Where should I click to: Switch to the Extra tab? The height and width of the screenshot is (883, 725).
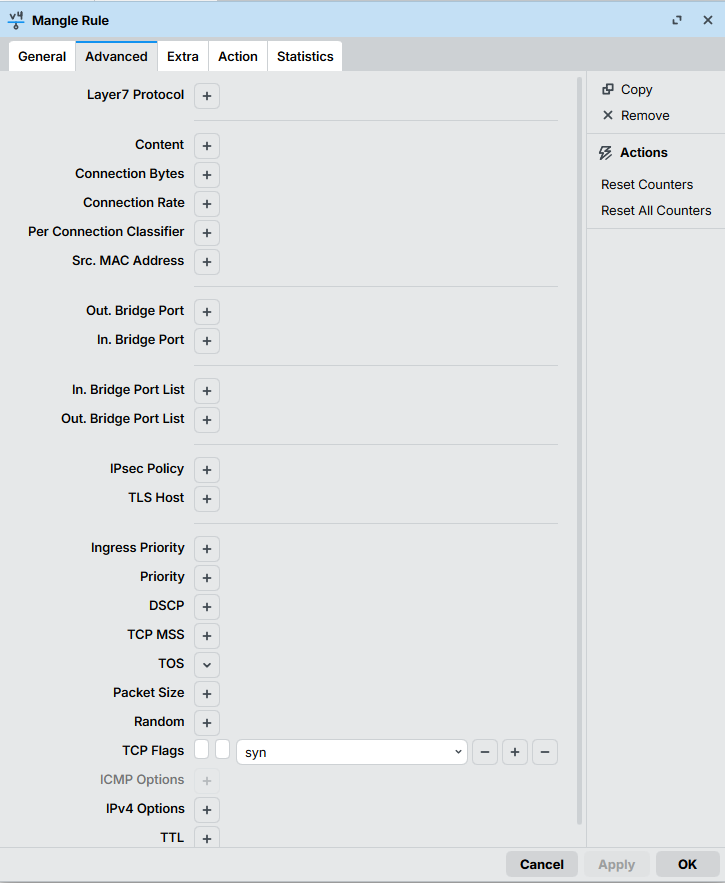pyautogui.click(x=183, y=57)
